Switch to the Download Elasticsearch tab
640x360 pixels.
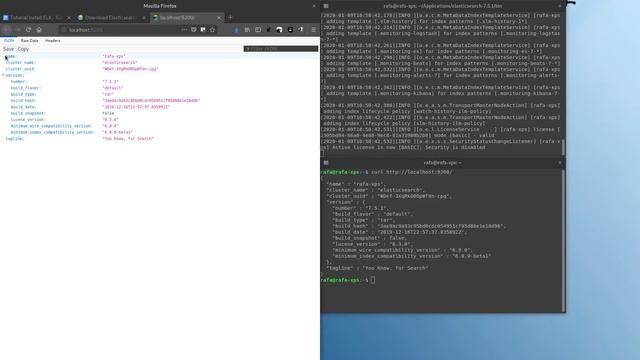point(112,18)
